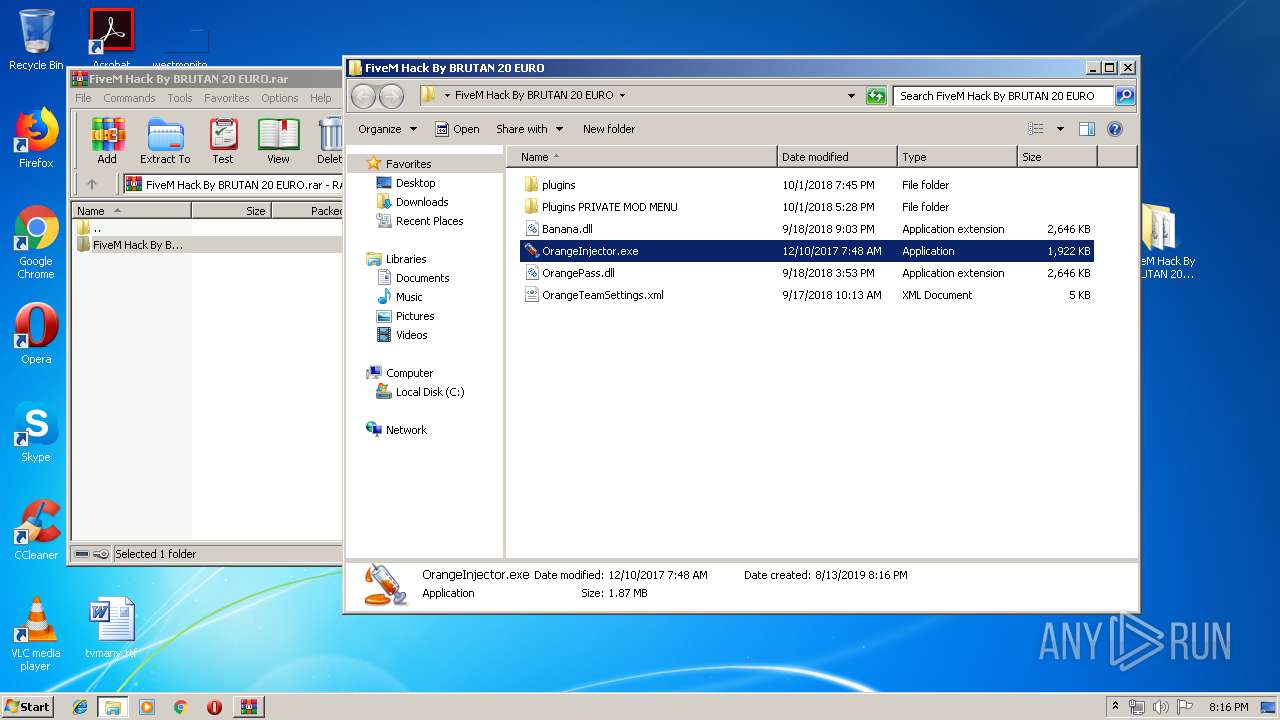This screenshot has height=720, width=1280.
Task: Sort by Name column header
Action: (642, 157)
